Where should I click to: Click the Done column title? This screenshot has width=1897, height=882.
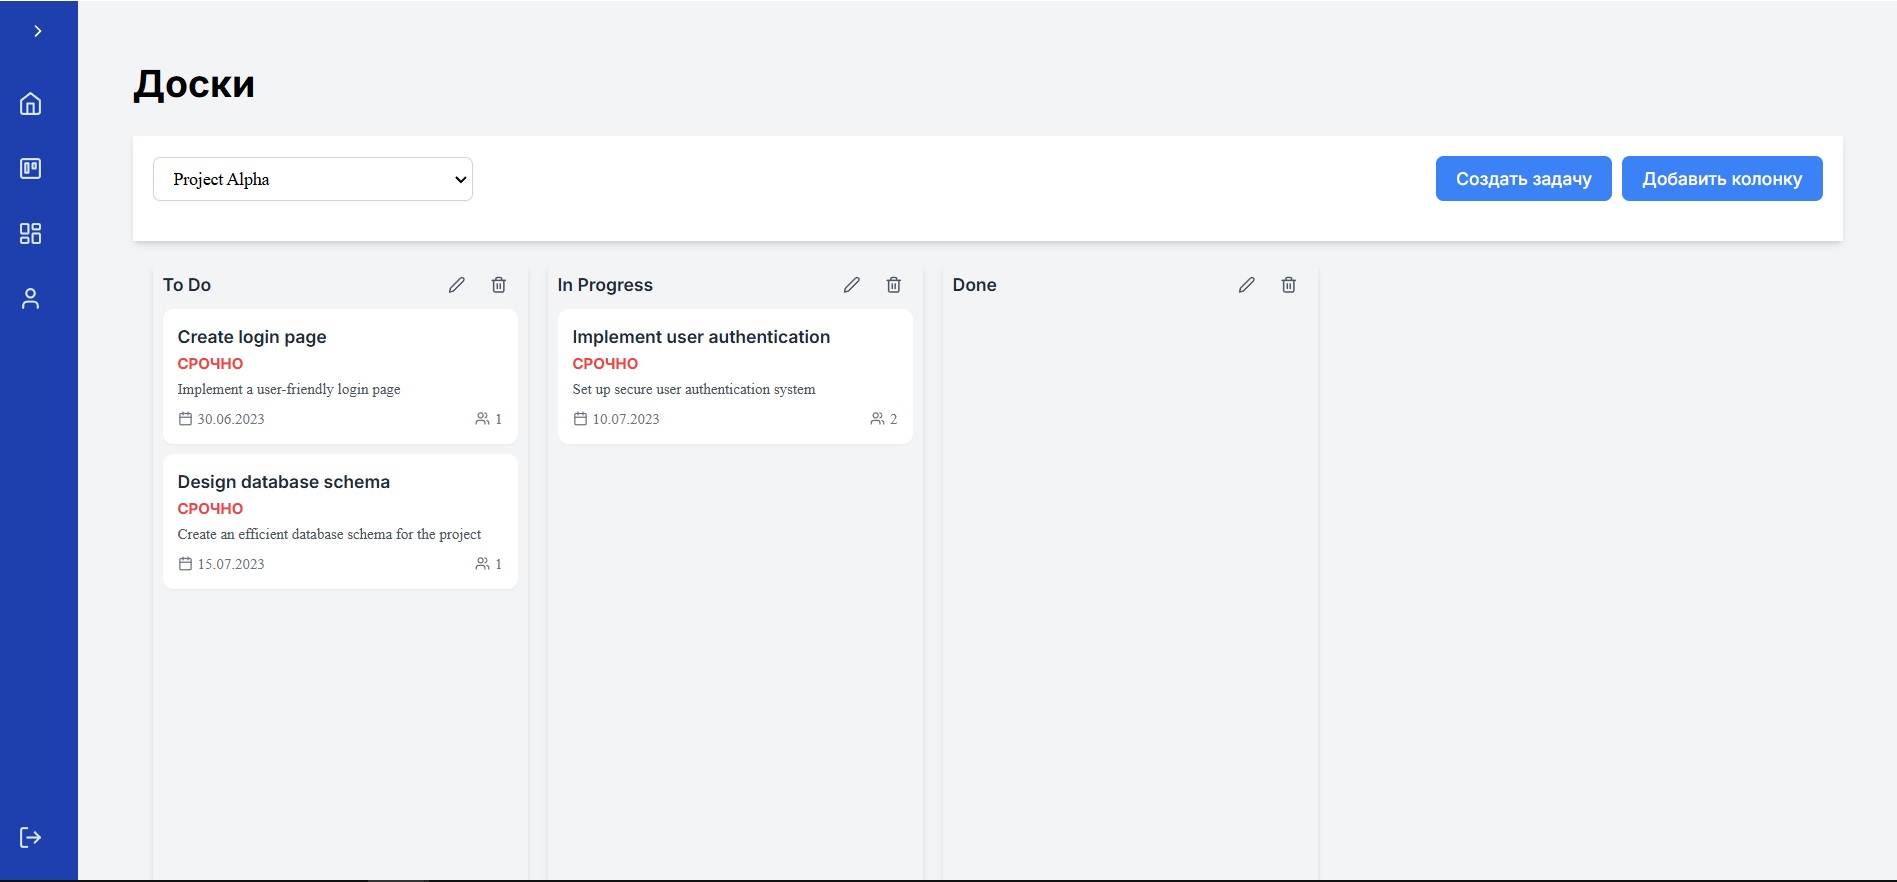tap(975, 285)
